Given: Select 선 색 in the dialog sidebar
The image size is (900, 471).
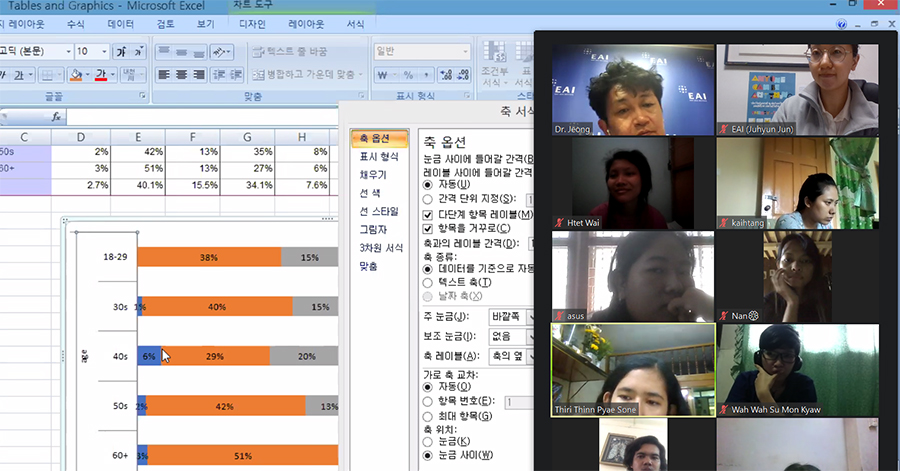Looking at the screenshot, I should (x=370, y=193).
